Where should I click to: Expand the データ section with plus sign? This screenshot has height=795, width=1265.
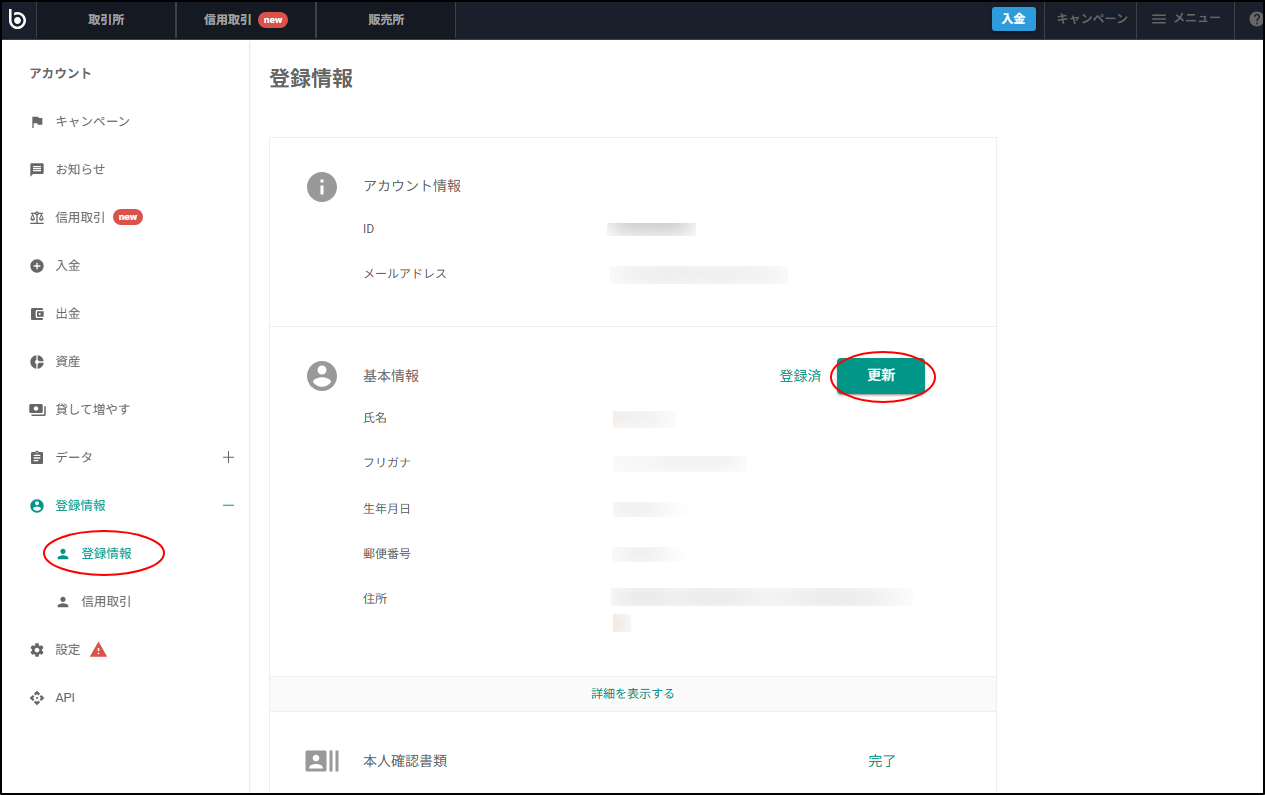(x=228, y=456)
